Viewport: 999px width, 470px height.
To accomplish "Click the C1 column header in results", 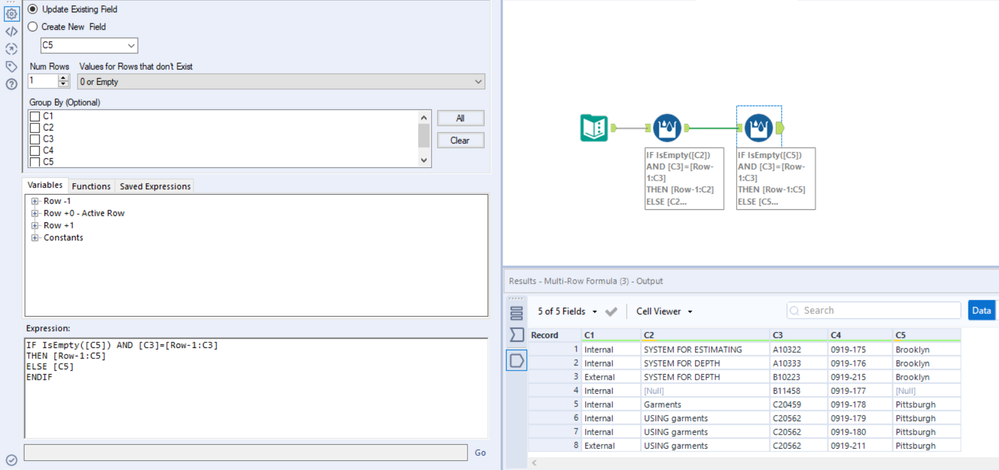I will (x=610, y=335).
